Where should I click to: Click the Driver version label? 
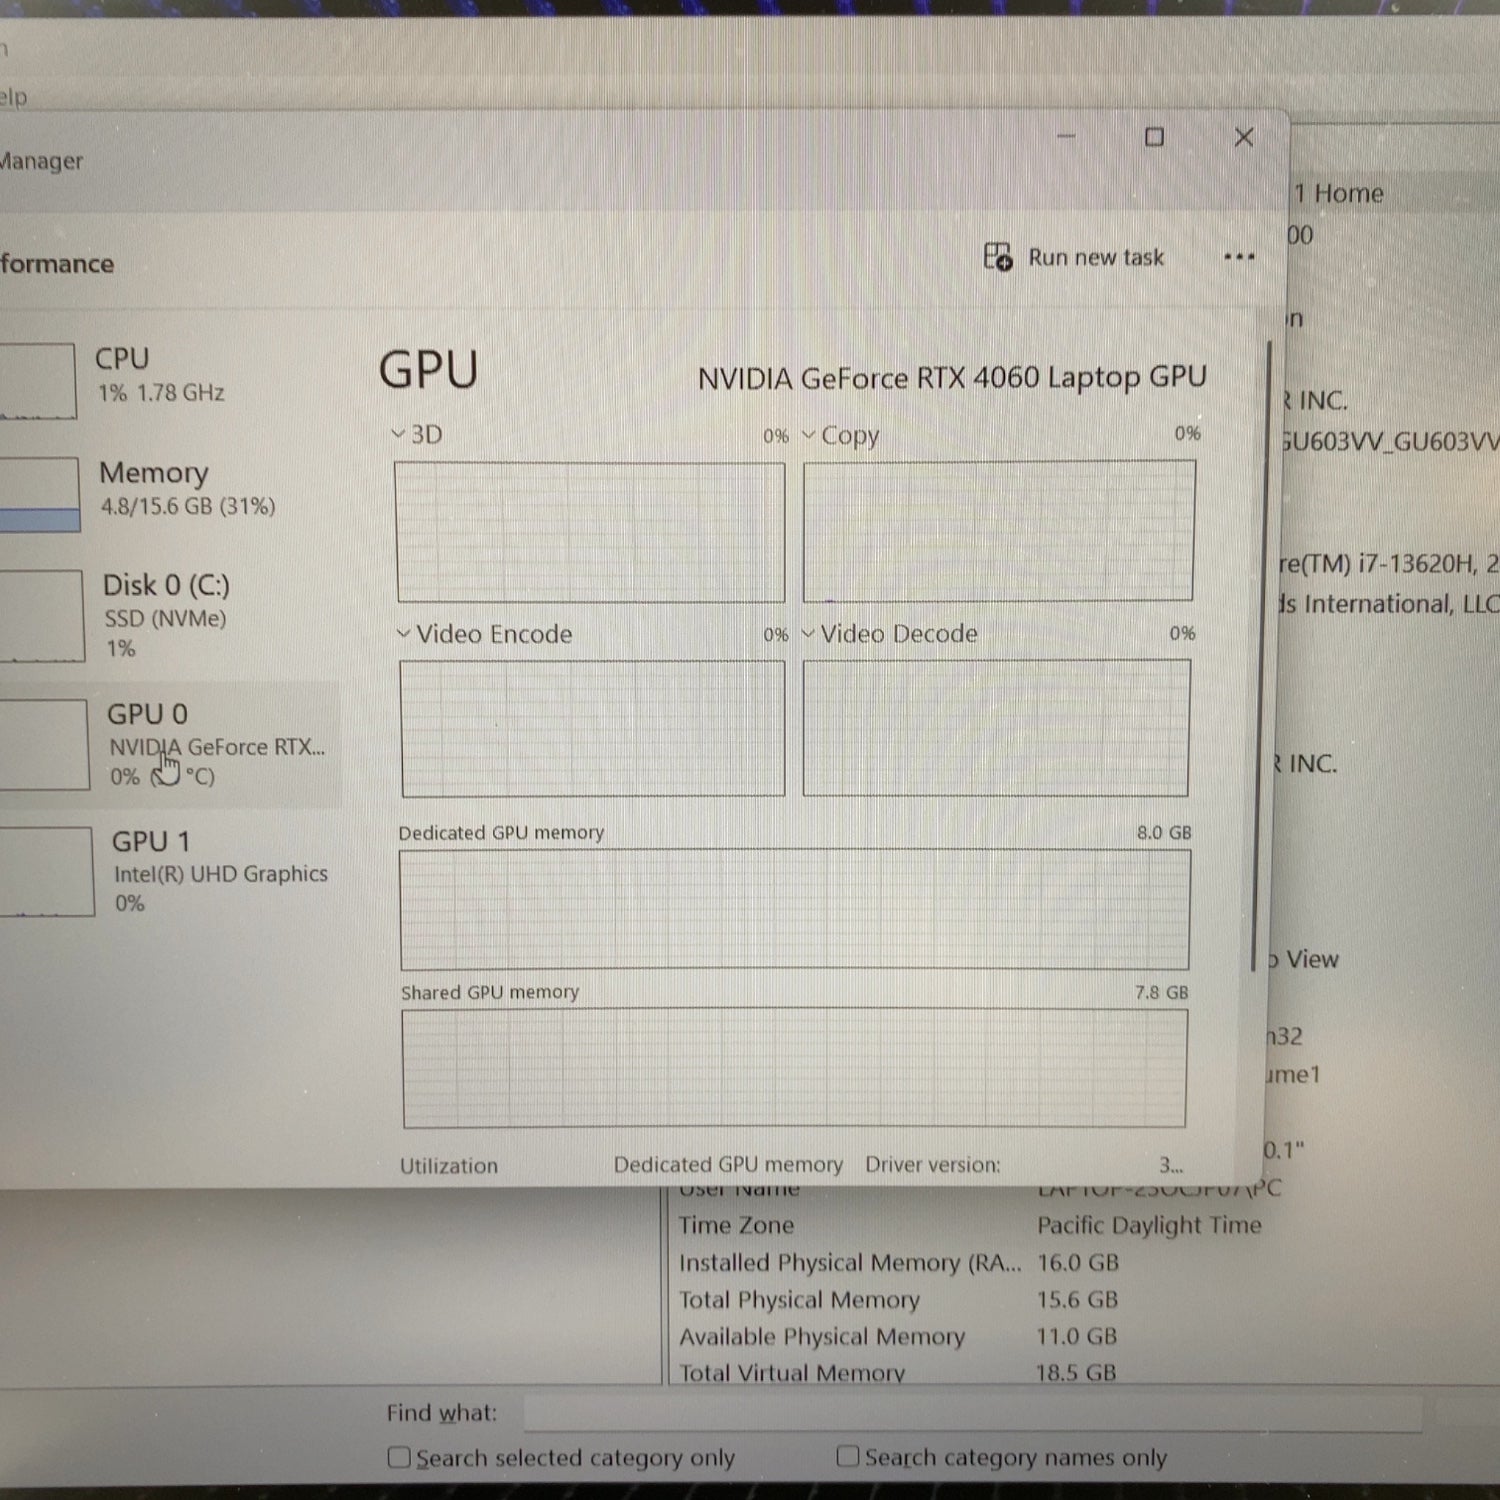pyautogui.click(x=932, y=1165)
